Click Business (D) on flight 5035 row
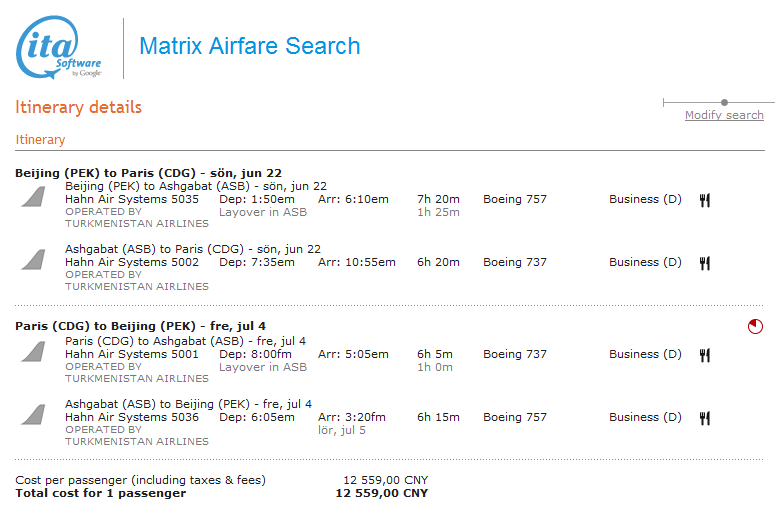This screenshot has height=509, width=775. pos(645,199)
